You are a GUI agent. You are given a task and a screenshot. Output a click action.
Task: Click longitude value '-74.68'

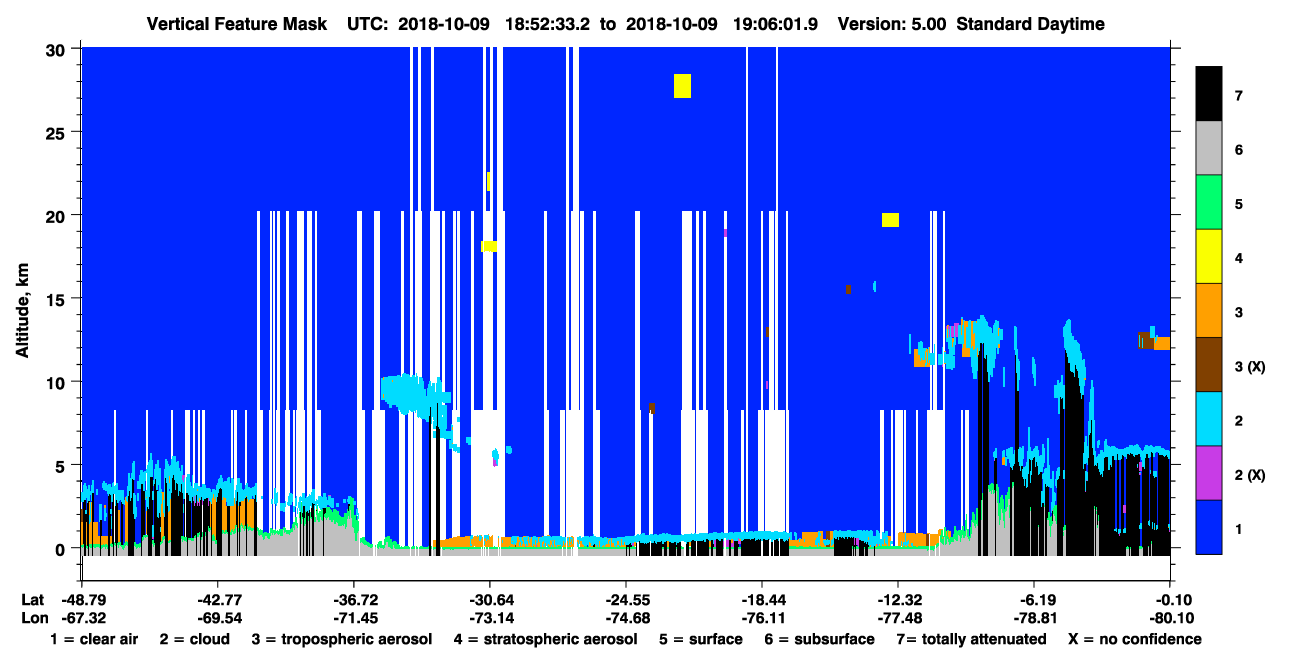(x=626, y=618)
